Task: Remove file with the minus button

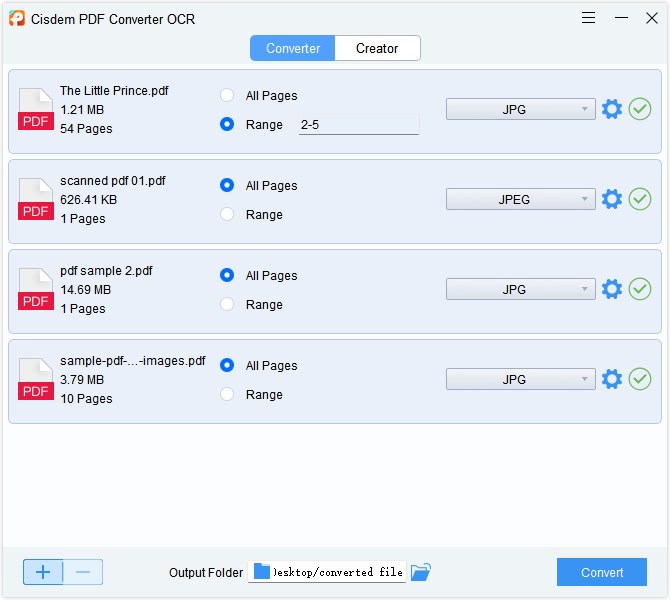Action: [x=83, y=572]
